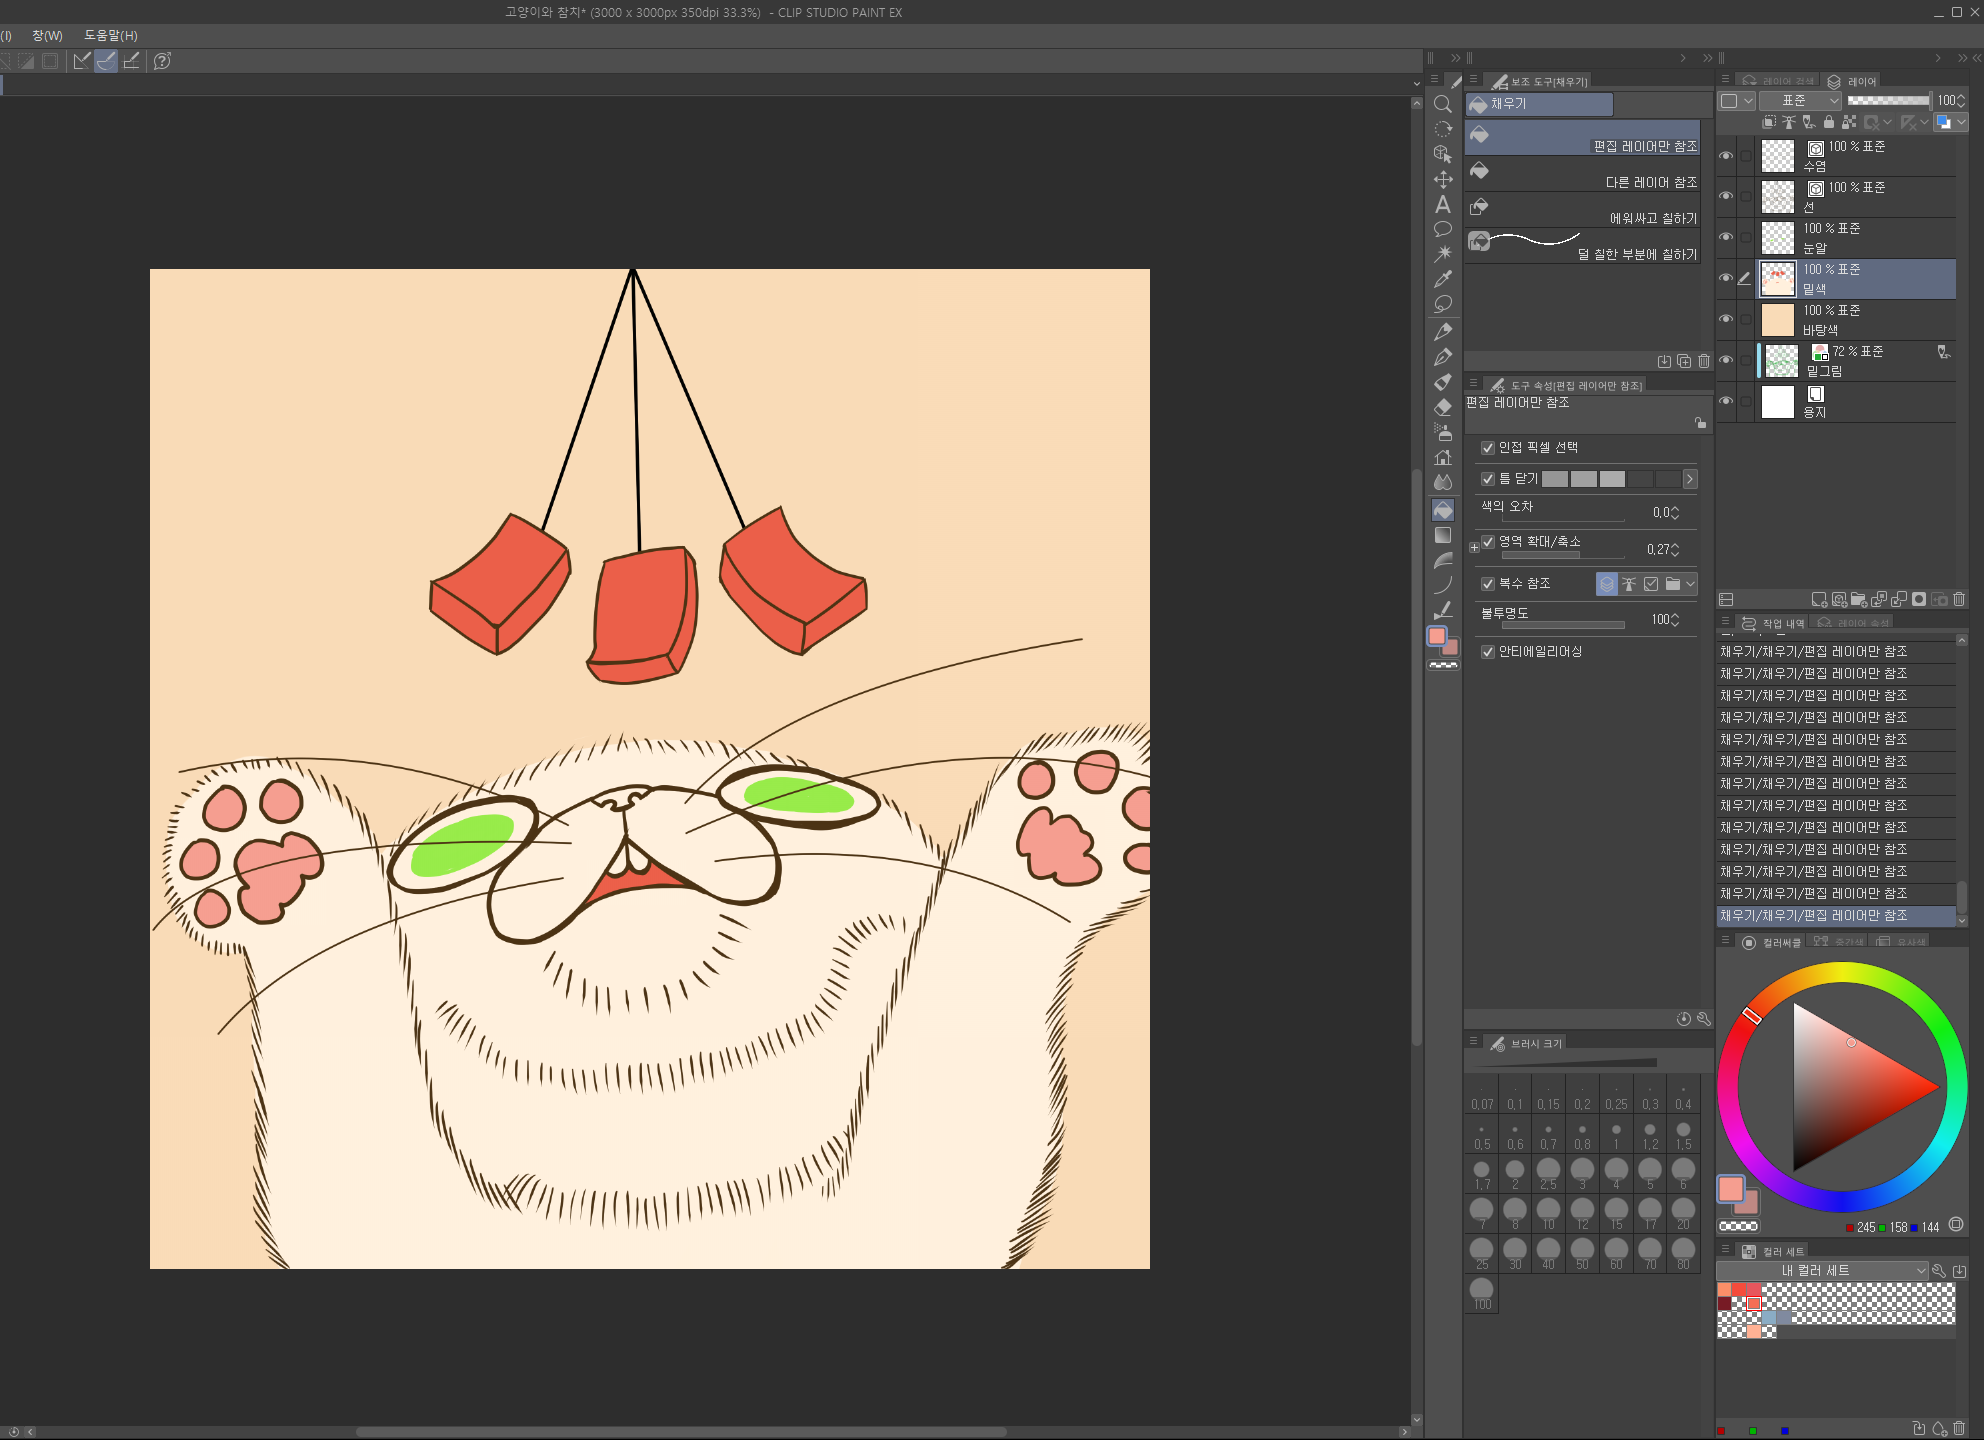
Task: Select the Eyedropper tool
Action: (x=1442, y=279)
